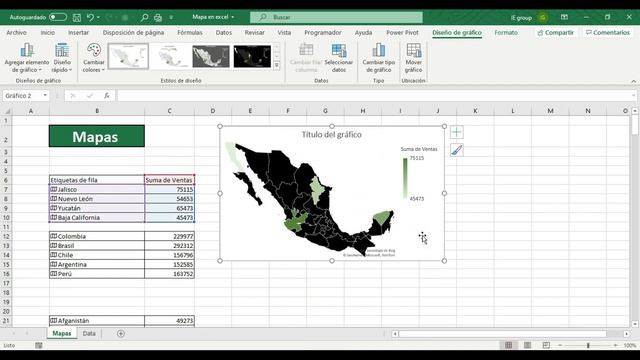Select the first light map chart style
Viewport: 640px width, 360px height.
click(128, 56)
